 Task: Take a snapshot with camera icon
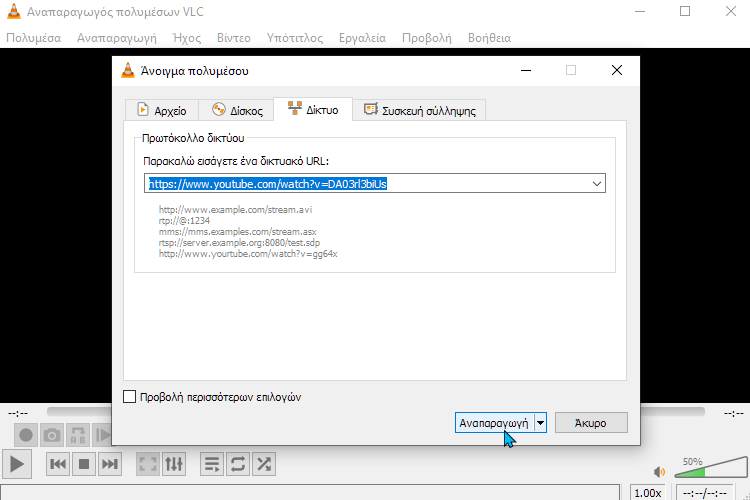52,435
